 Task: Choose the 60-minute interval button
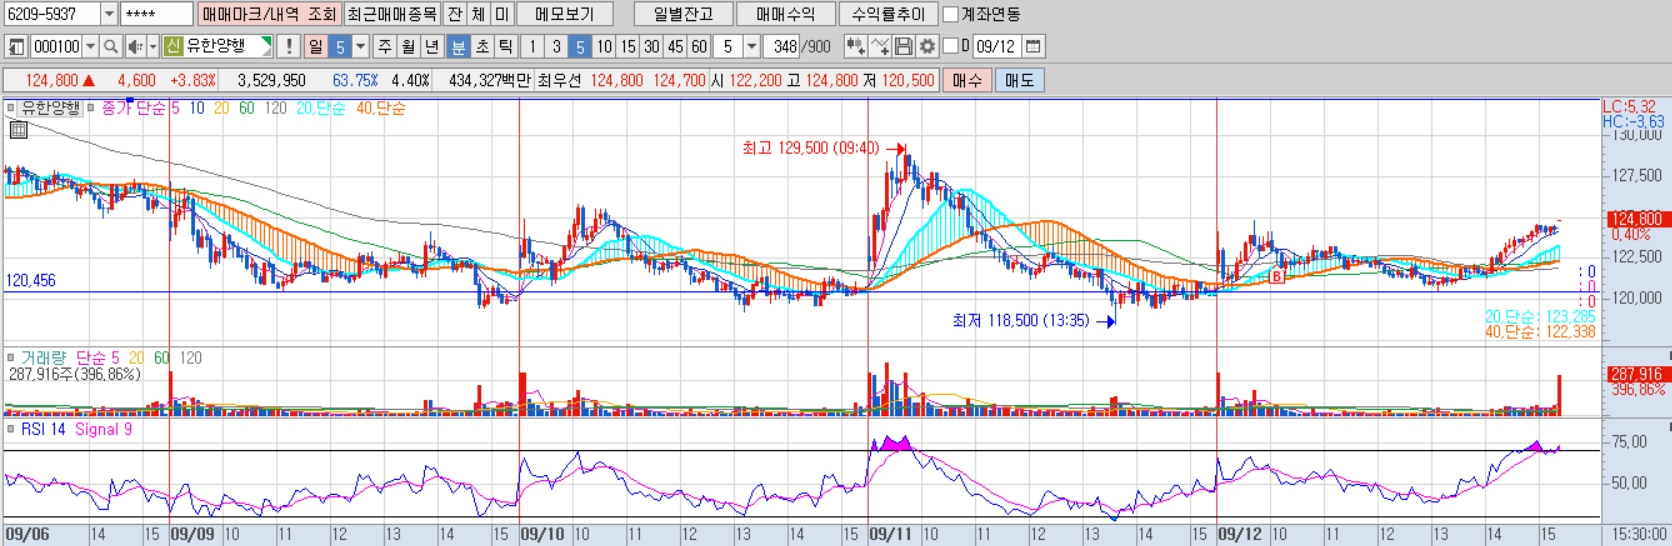tap(699, 46)
